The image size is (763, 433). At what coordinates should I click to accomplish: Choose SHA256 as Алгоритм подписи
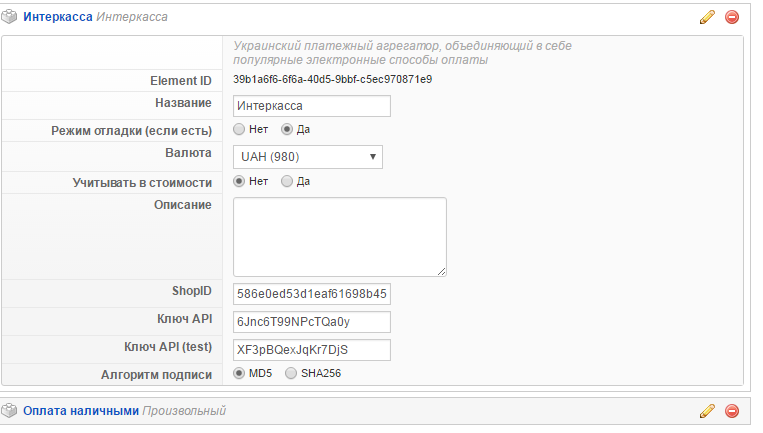pyautogui.click(x=291, y=373)
